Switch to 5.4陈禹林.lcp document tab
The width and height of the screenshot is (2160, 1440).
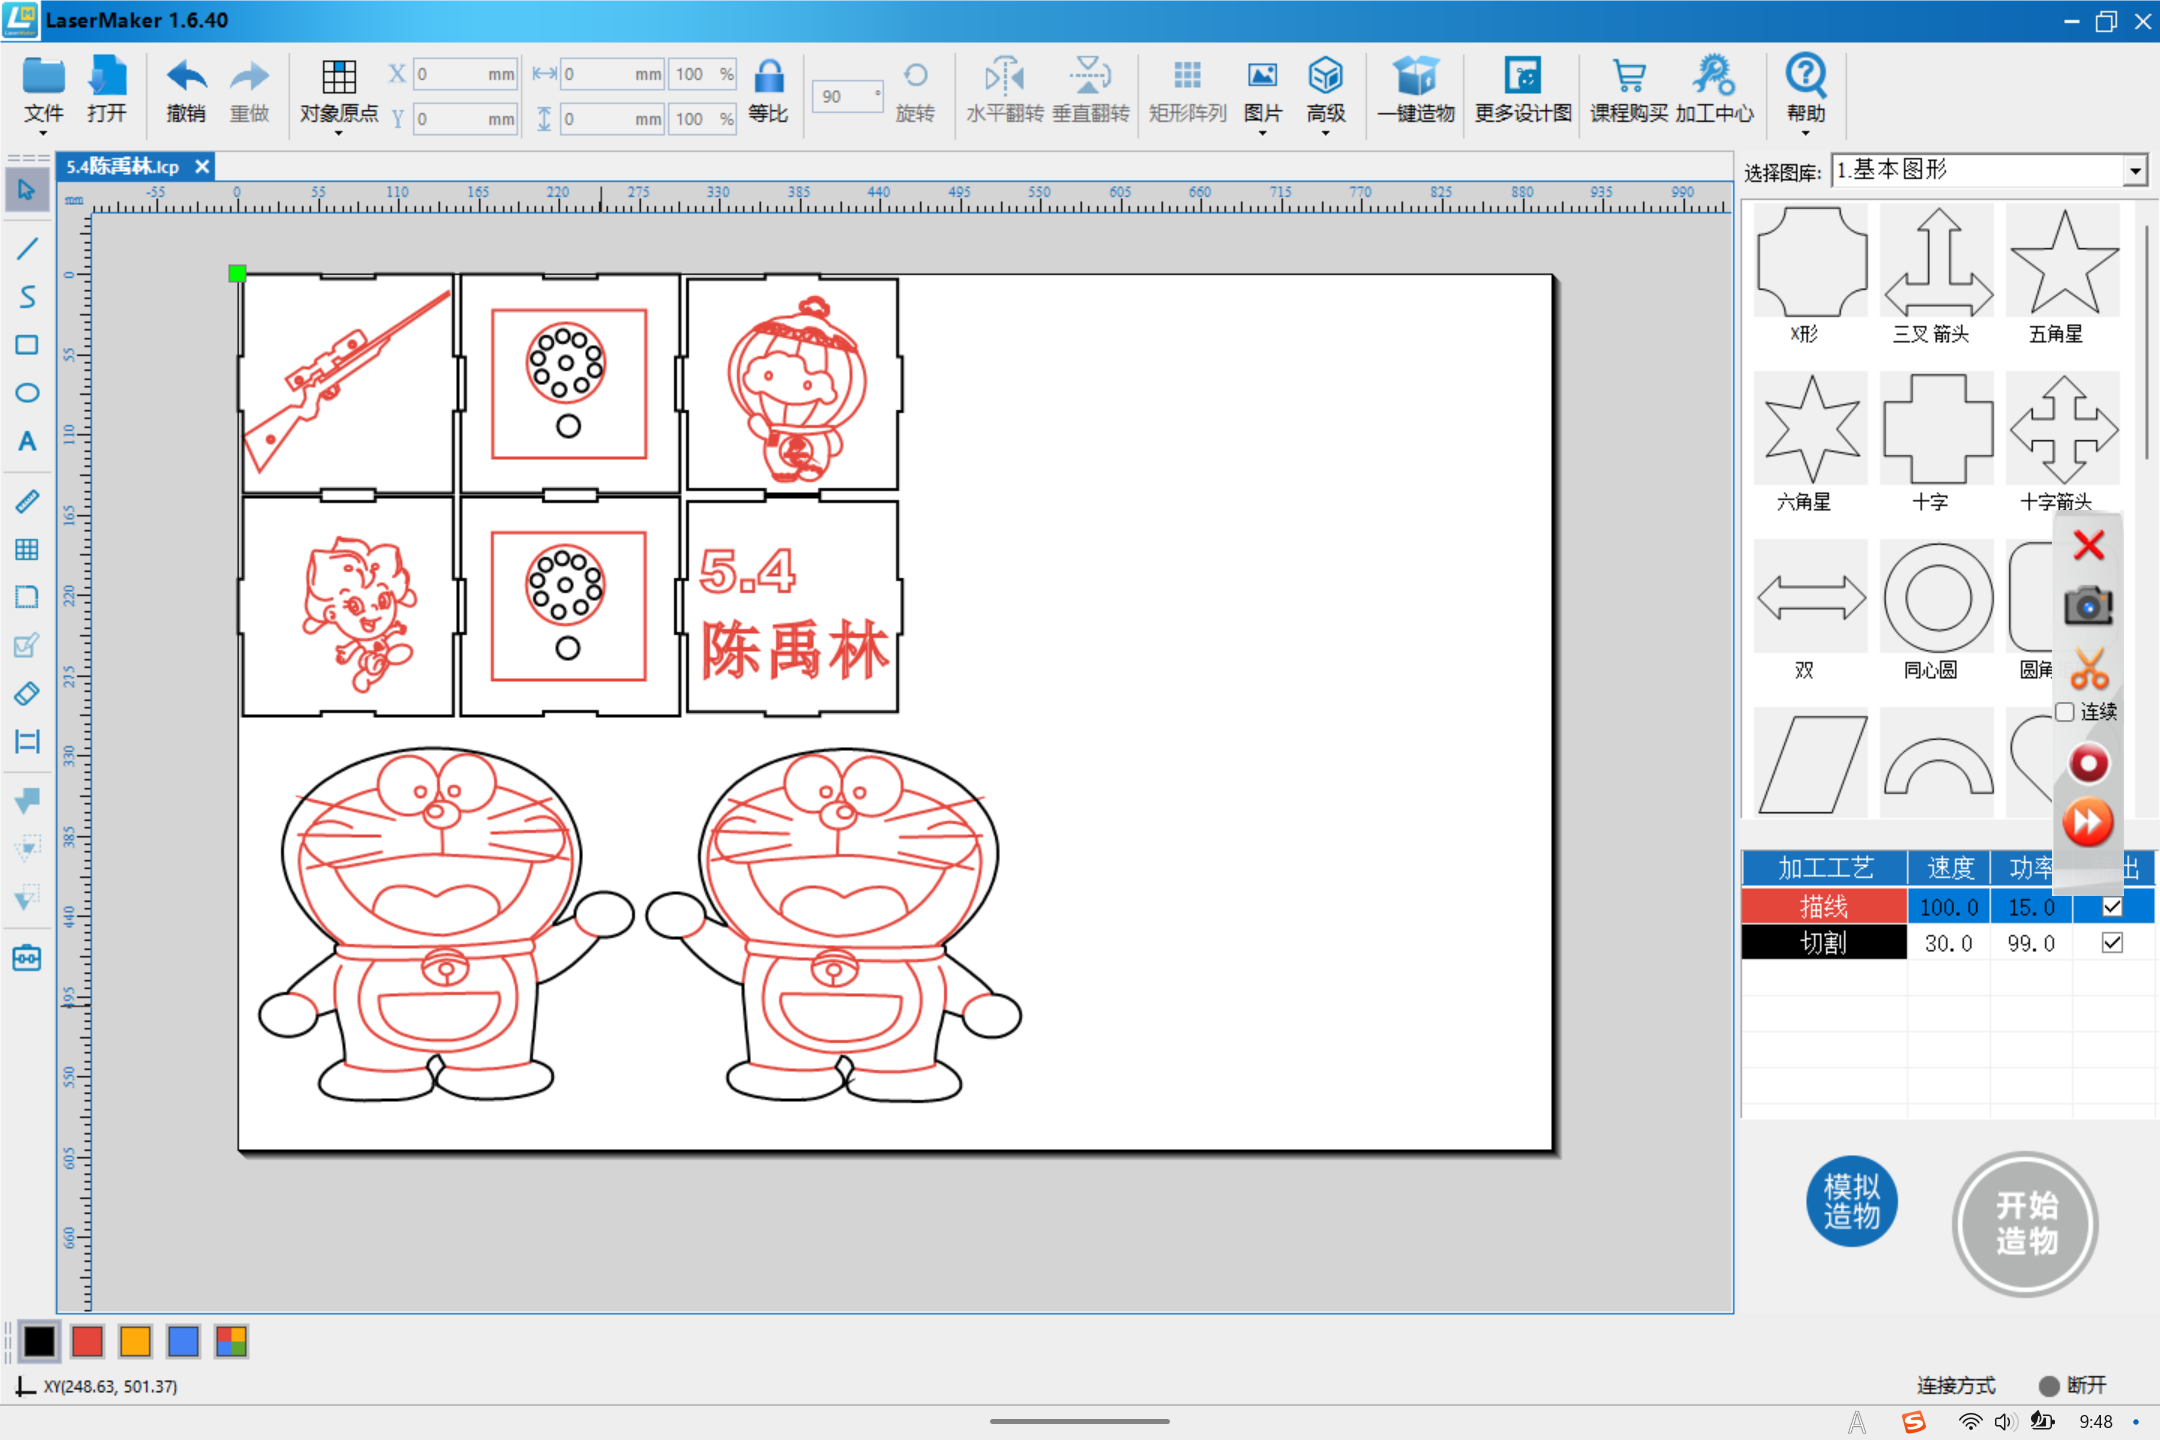click(x=123, y=166)
